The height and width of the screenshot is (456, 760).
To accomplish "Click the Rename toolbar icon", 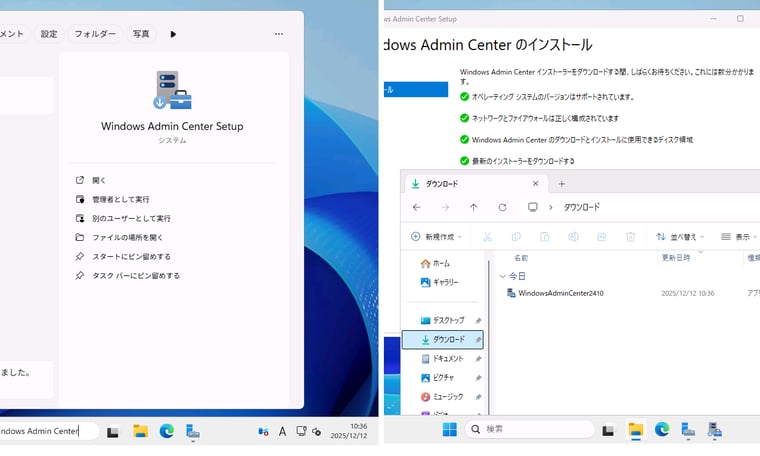I will coord(573,236).
